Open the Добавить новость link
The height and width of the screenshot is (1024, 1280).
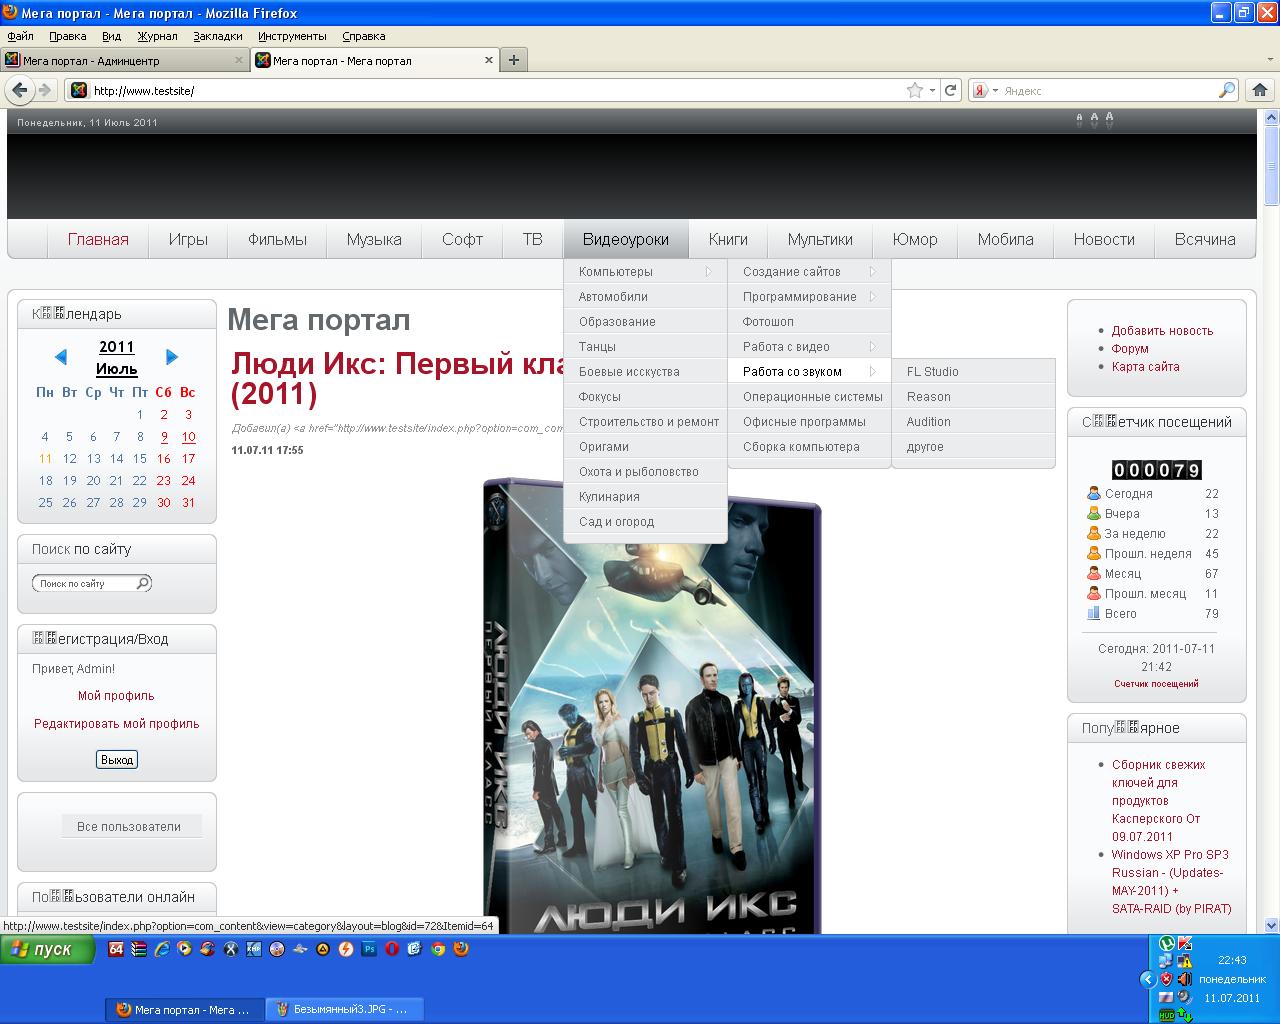(1162, 331)
